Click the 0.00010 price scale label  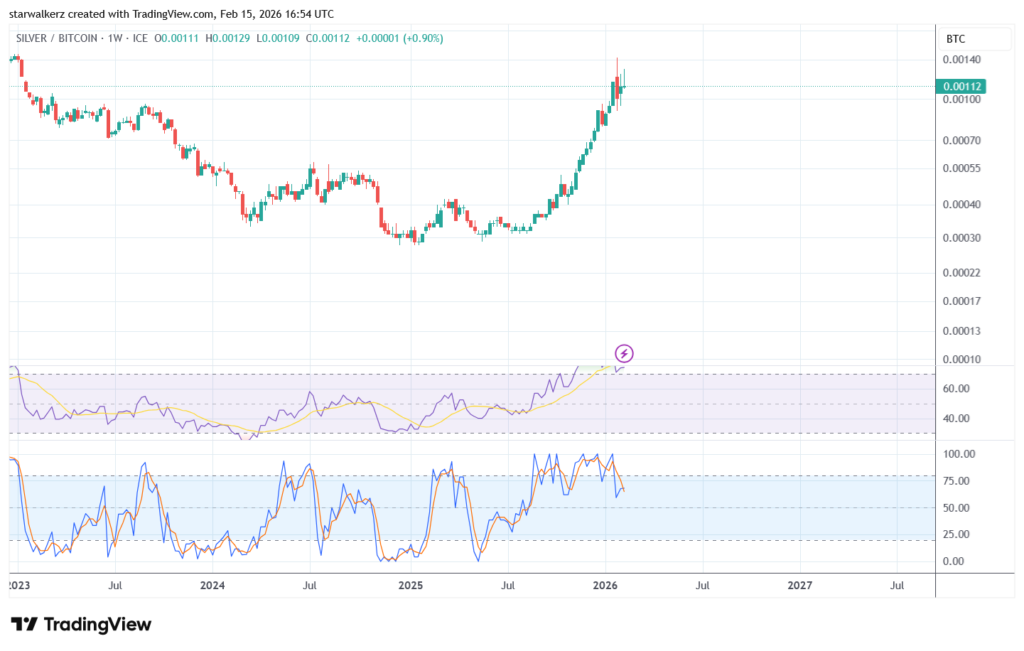pos(960,359)
